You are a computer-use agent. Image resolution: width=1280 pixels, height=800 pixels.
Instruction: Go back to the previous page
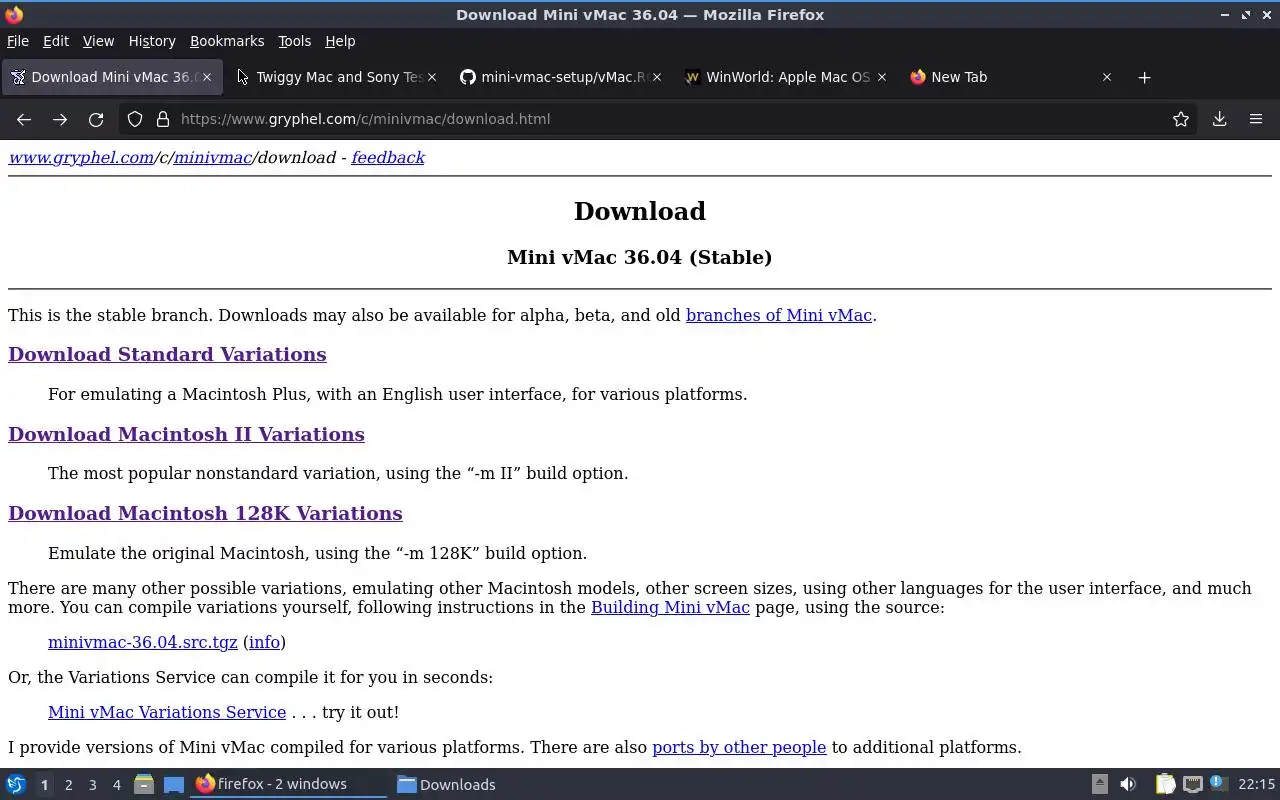coord(24,119)
